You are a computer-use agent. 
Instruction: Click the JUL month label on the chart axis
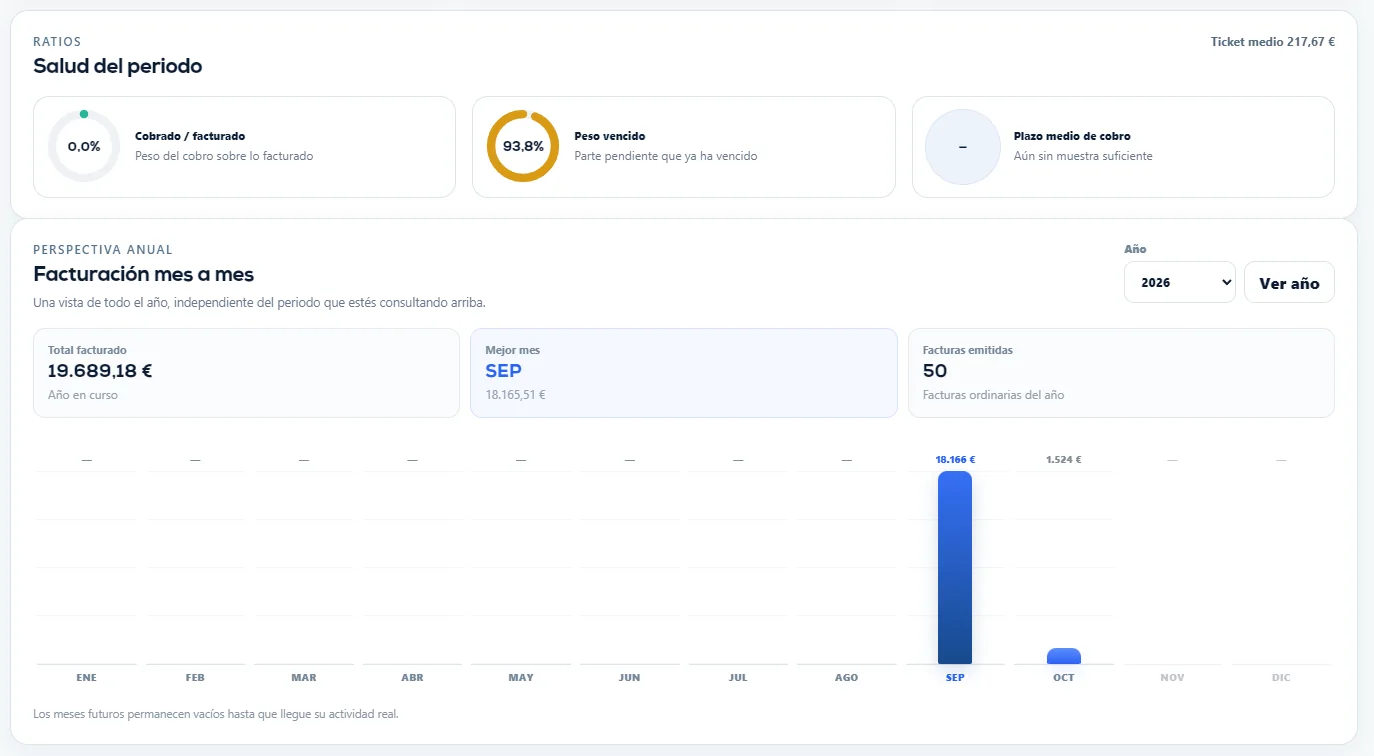coord(738,678)
